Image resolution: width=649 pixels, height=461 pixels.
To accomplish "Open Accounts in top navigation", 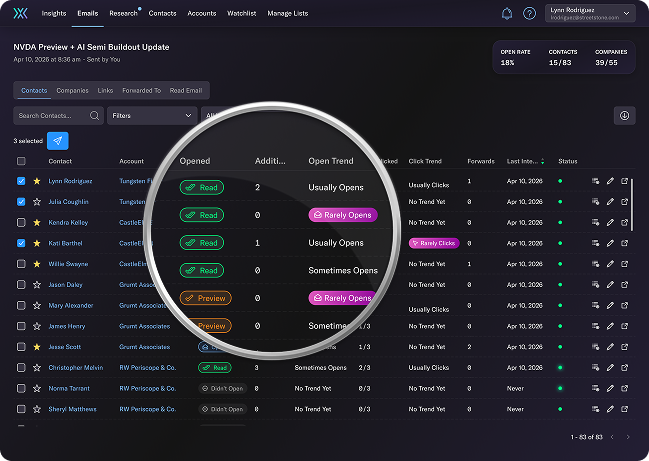I will (202, 13).
